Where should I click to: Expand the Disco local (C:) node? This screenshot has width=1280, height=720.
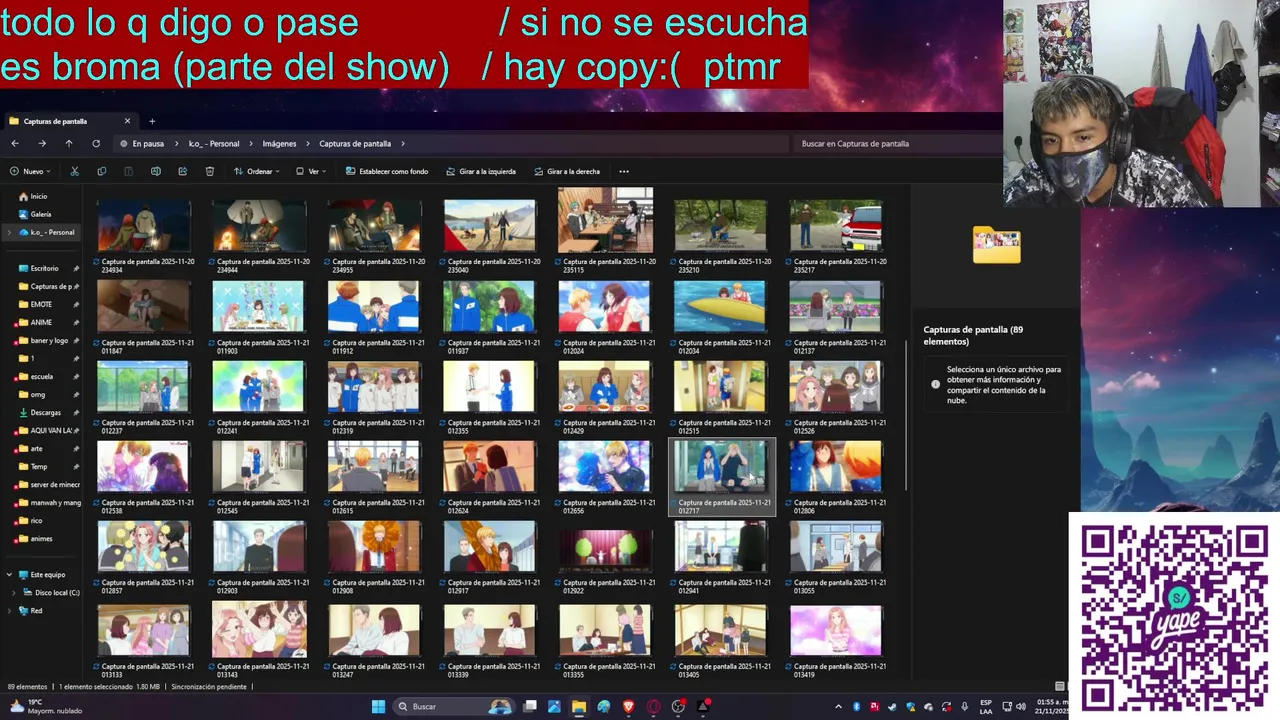click(14, 592)
